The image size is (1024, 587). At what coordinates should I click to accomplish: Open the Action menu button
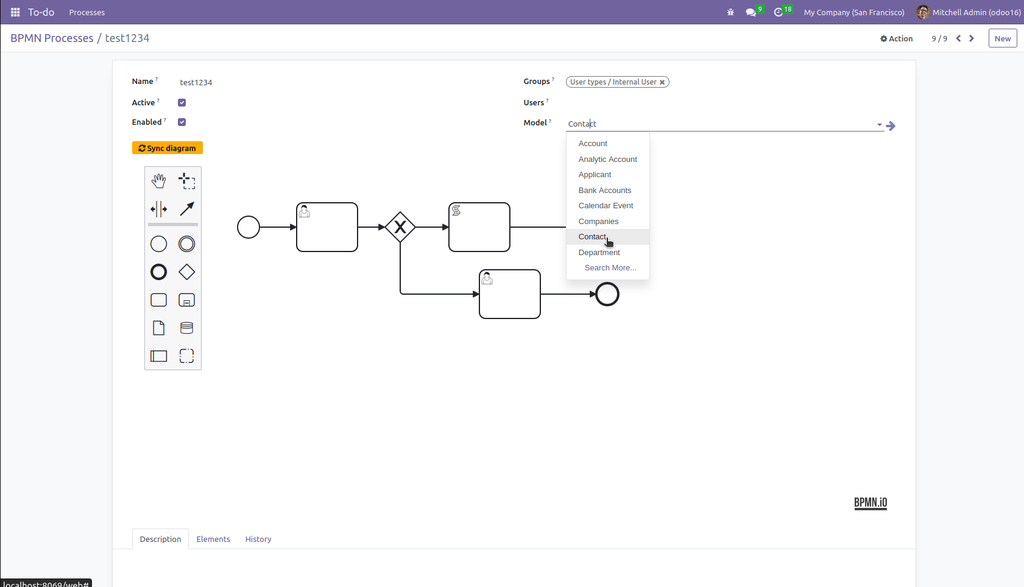point(896,39)
